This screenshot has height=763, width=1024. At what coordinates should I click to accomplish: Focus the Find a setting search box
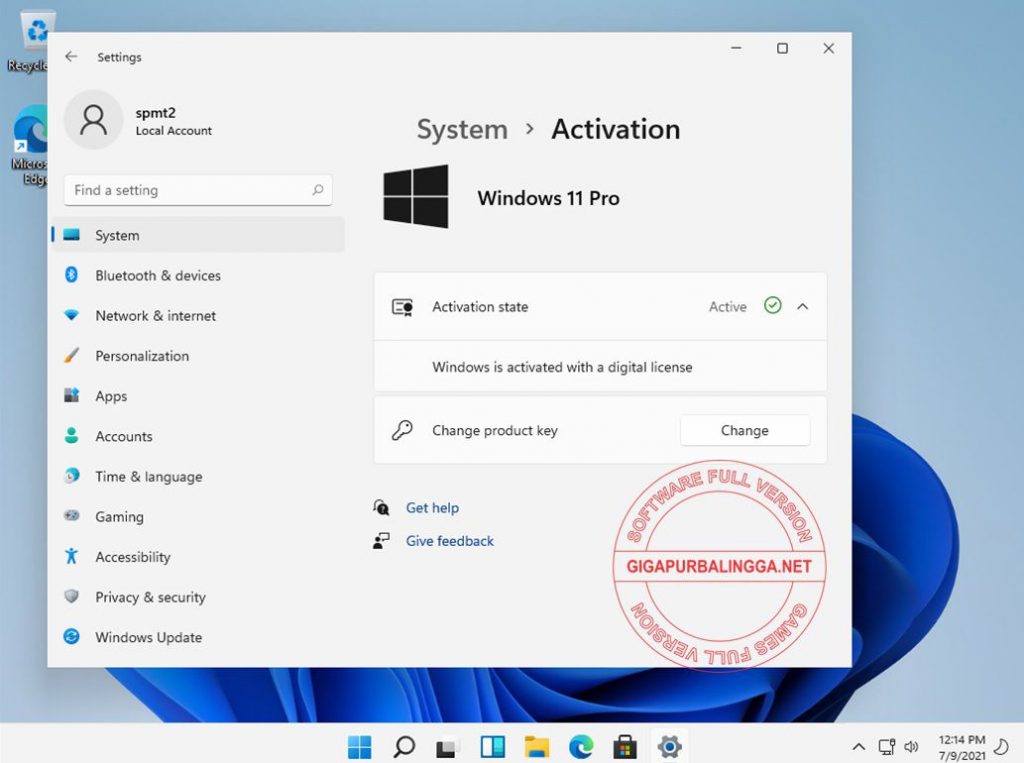click(198, 190)
